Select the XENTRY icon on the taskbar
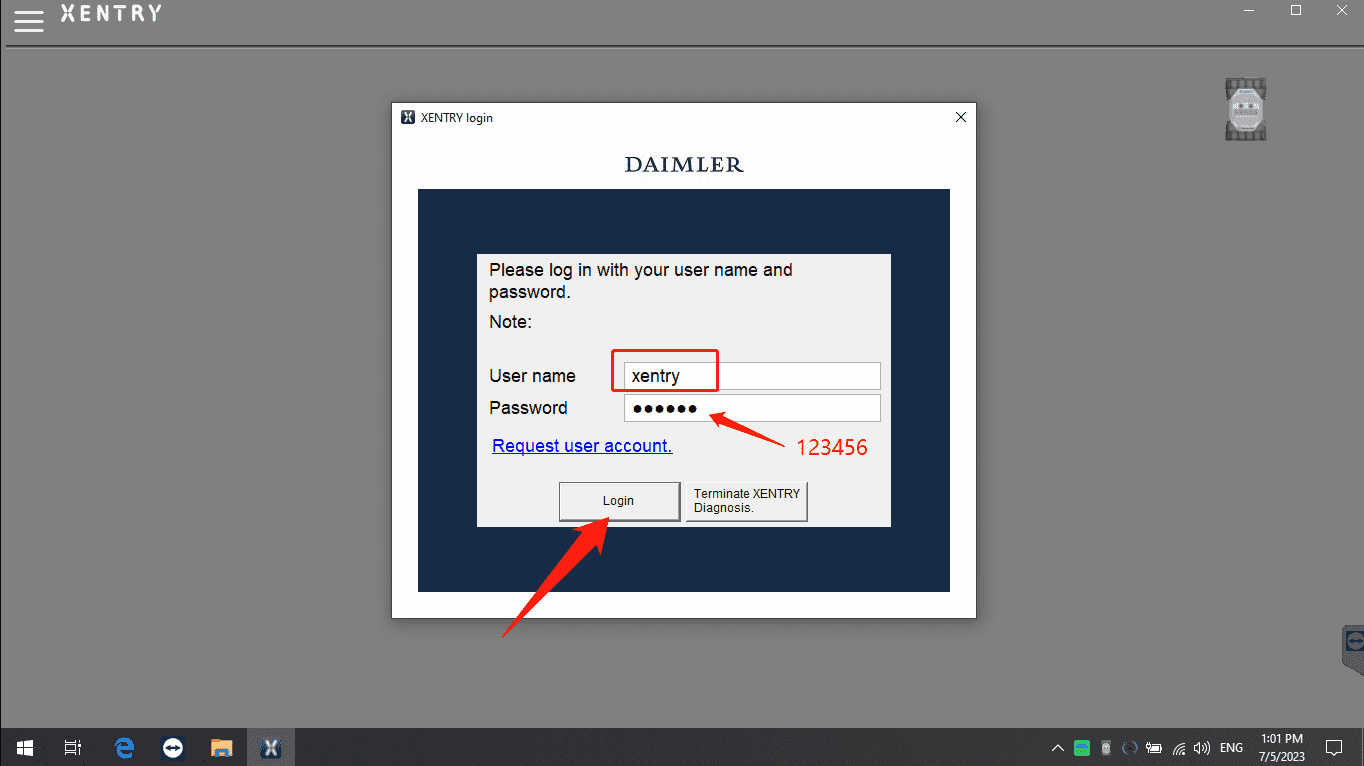This screenshot has height=766, width=1364. [x=271, y=747]
